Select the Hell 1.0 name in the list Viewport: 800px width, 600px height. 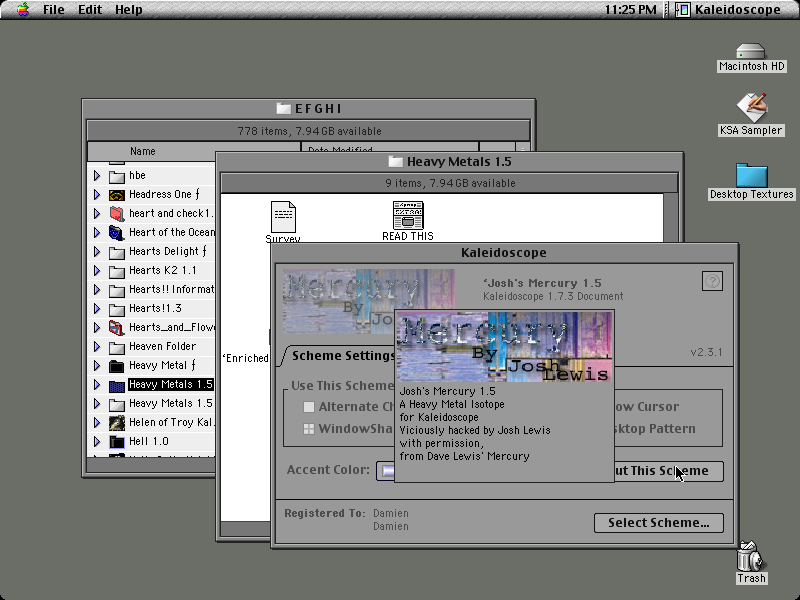(148, 441)
